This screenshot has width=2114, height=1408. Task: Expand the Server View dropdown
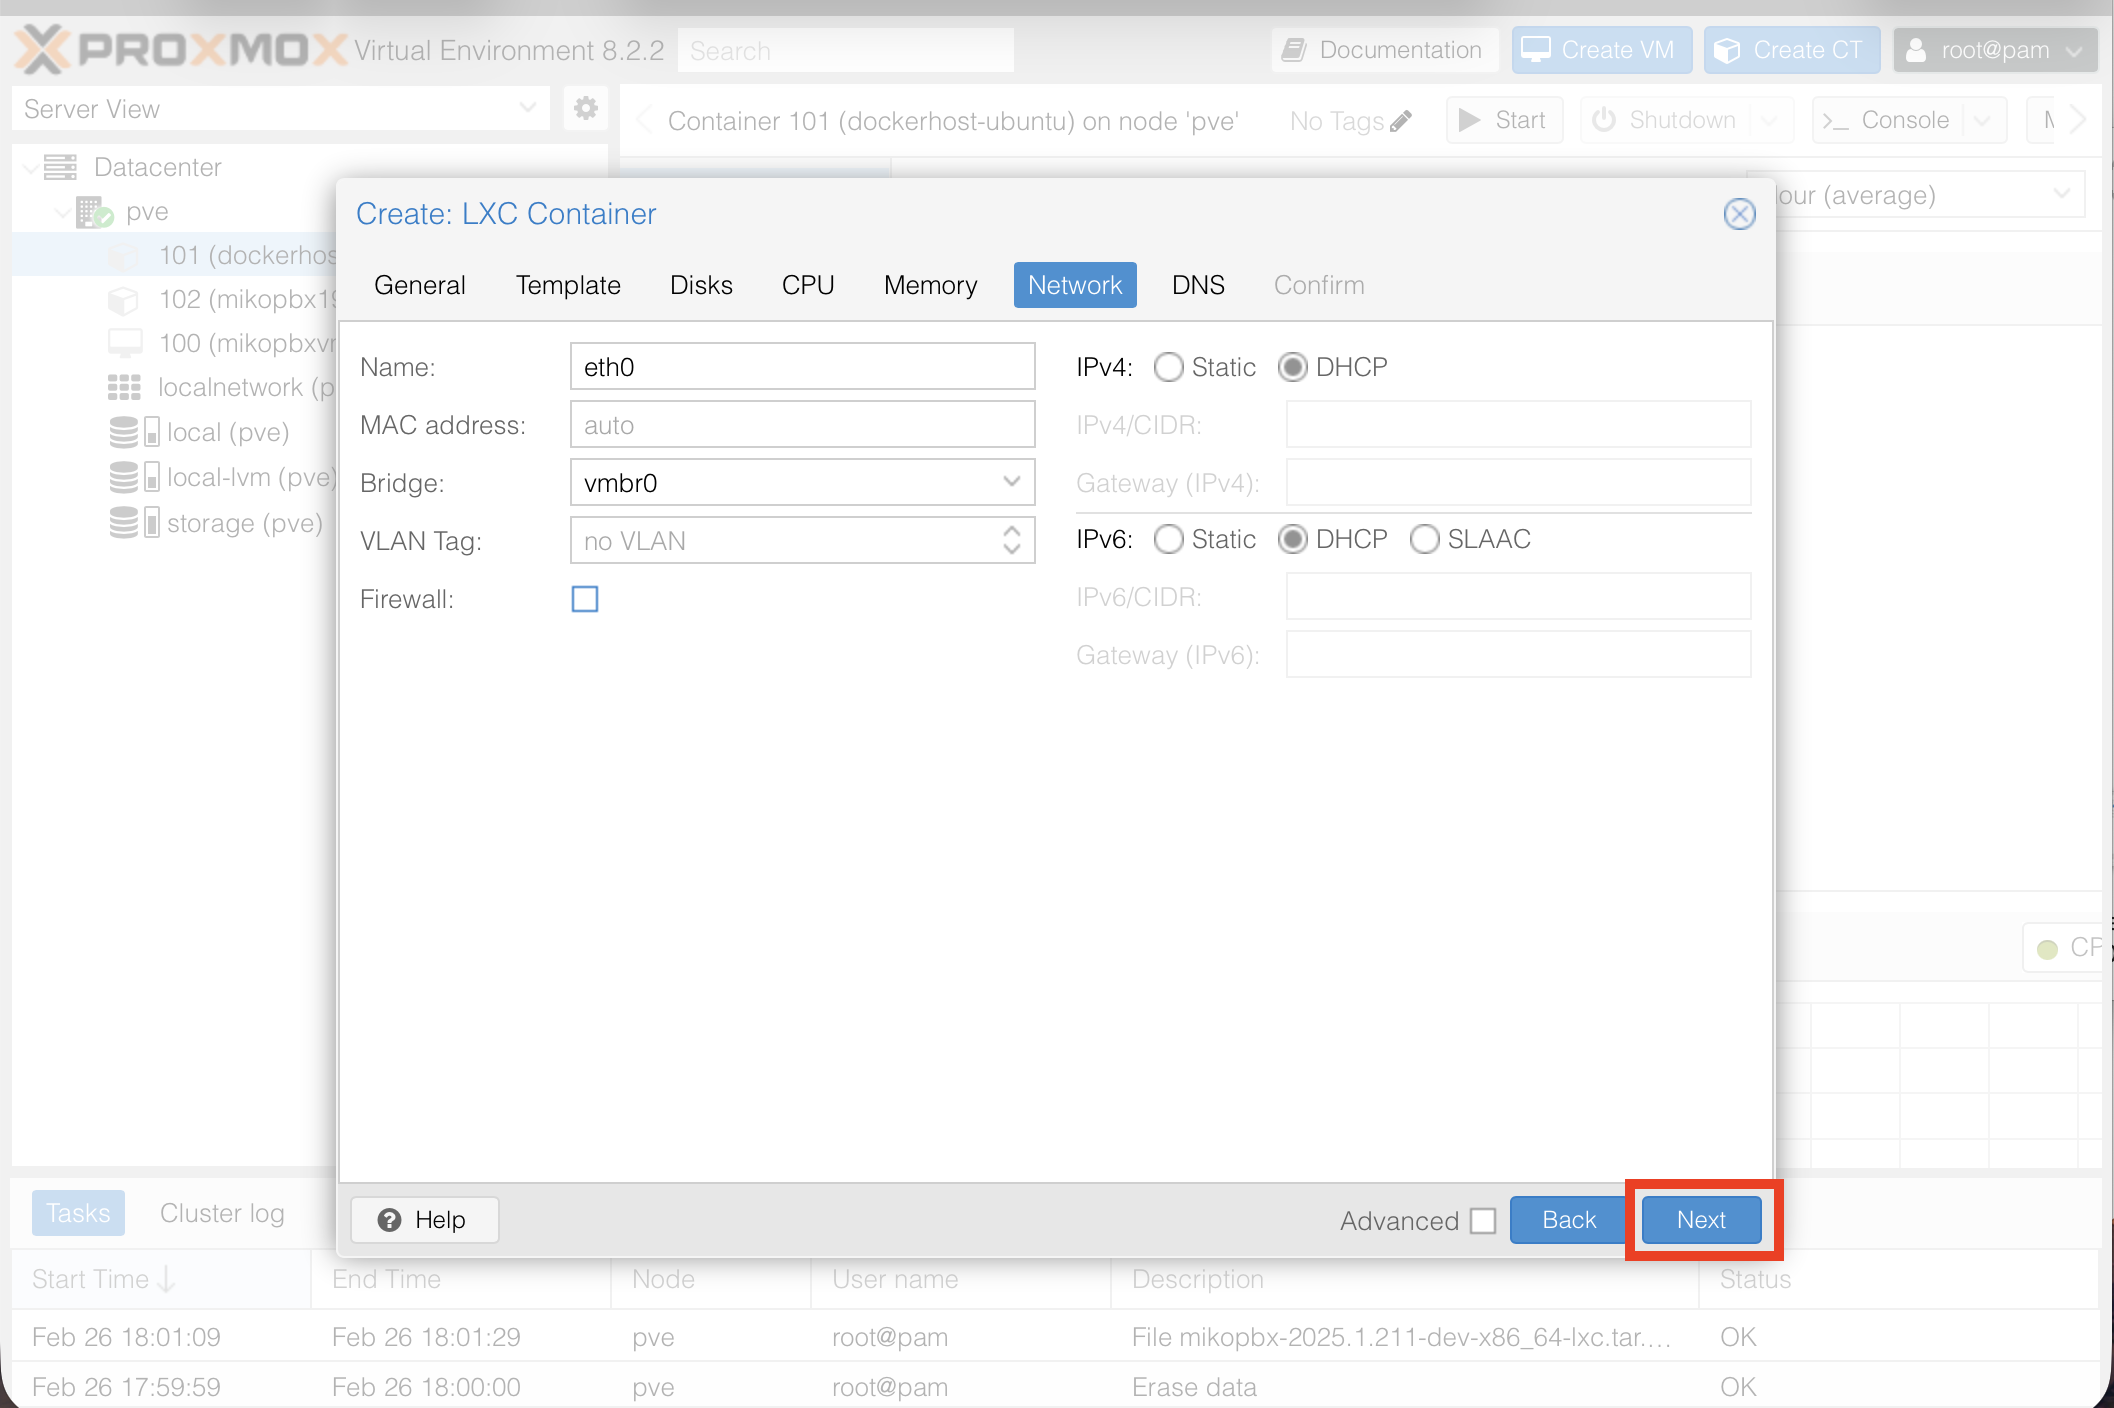(x=527, y=108)
